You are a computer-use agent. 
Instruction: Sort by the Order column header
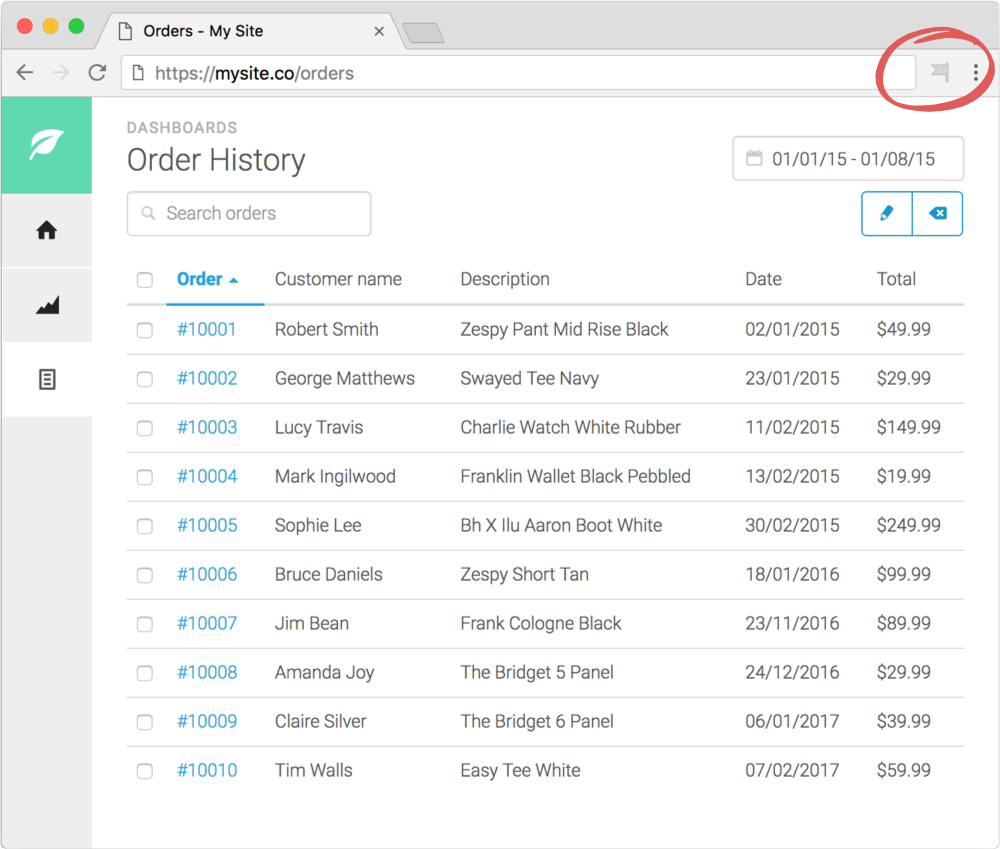pos(207,279)
